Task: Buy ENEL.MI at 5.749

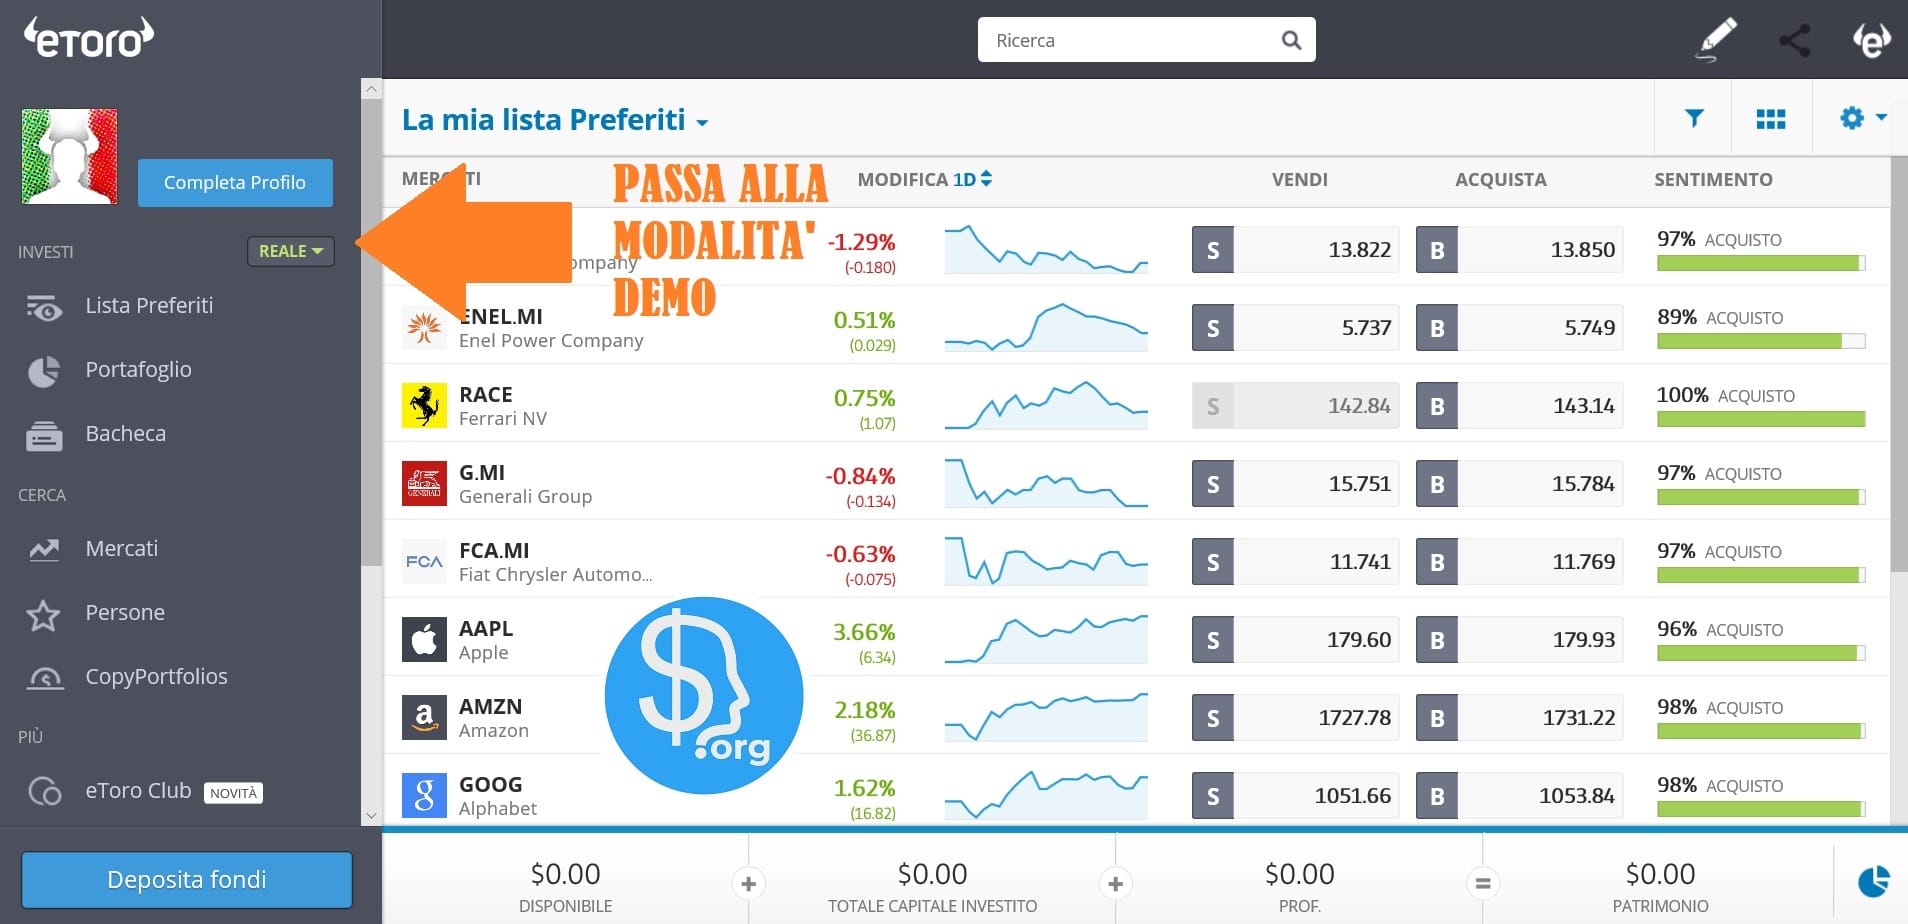Action: [1520, 328]
